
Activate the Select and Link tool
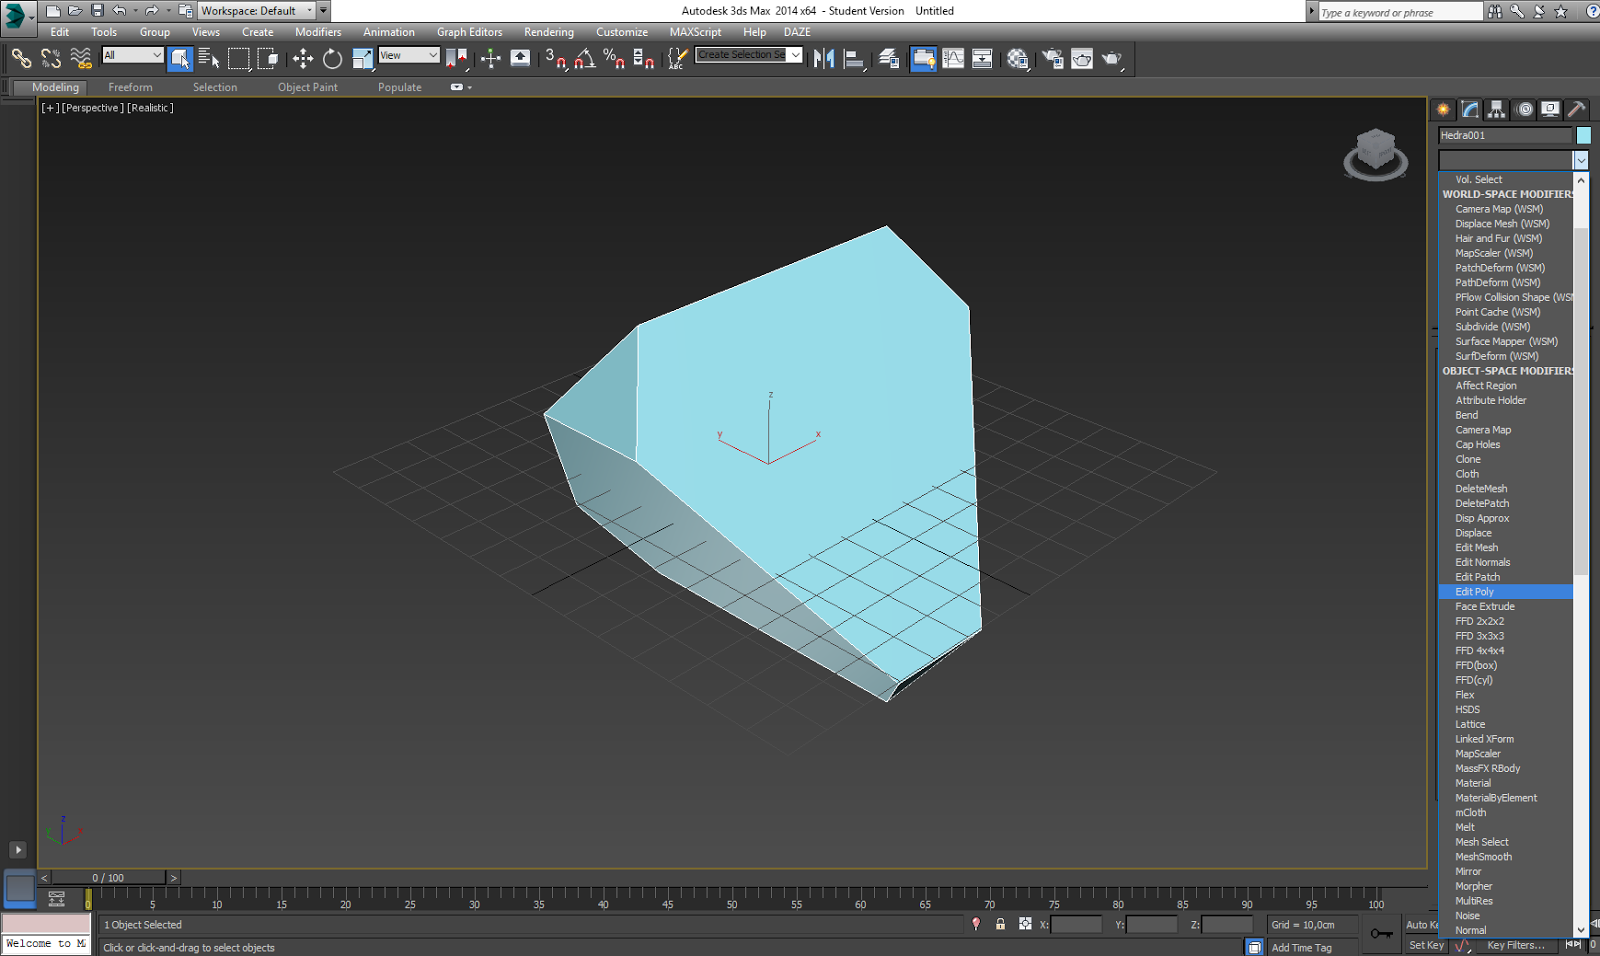(x=21, y=59)
